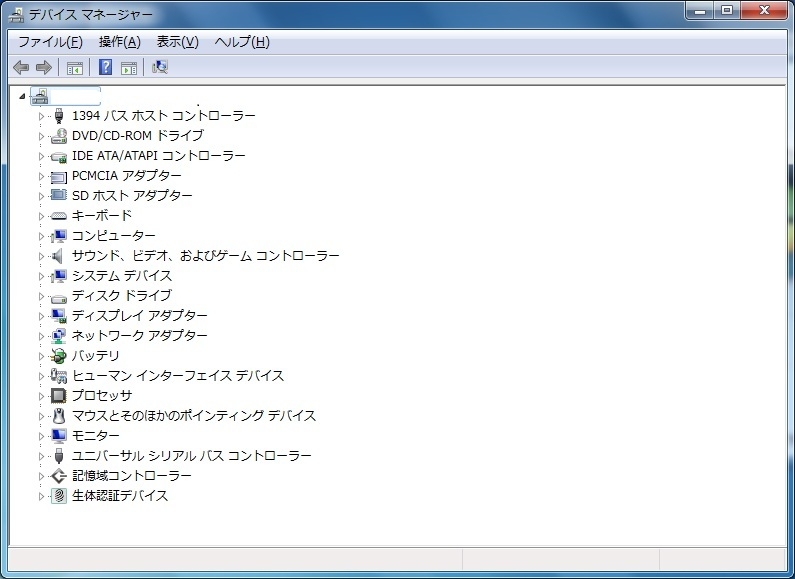This screenshot has width=795, height=579.
Task: Expand ユニバーサル シリアル バス コントローラー node
Action: click(42, 456)
